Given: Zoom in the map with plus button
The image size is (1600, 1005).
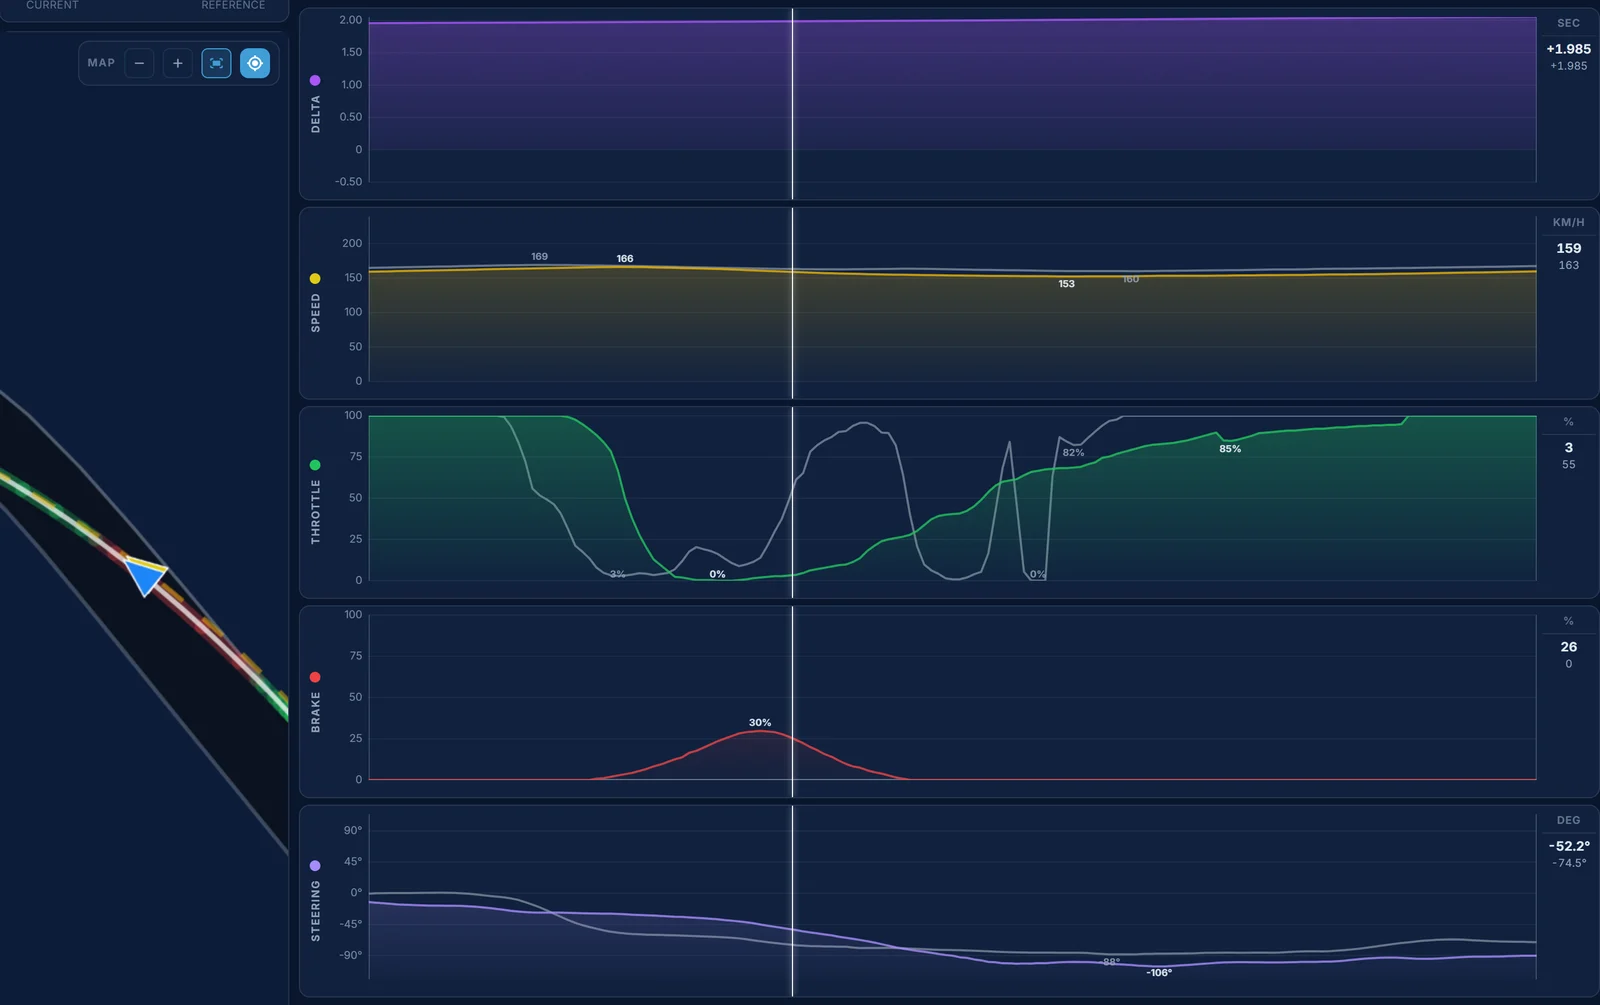Looking at the screenshot, I should click(178, 63).
